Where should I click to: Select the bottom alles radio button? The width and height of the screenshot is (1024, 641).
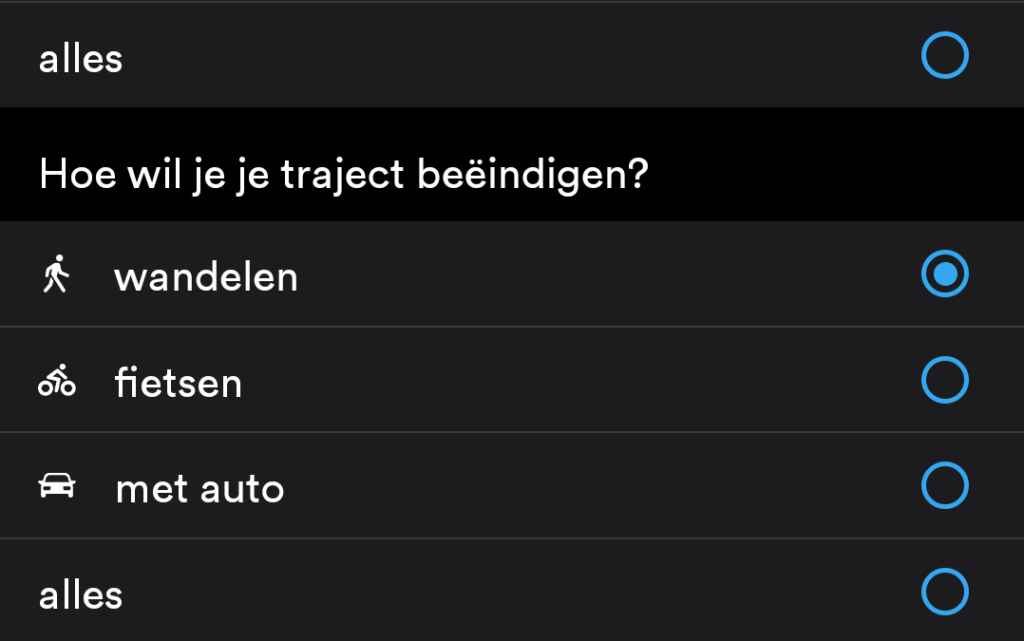(x=944, y=591)
